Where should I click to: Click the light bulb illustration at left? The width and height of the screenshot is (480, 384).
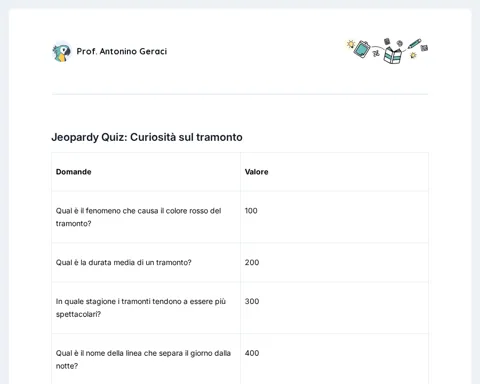pos(350,44)
